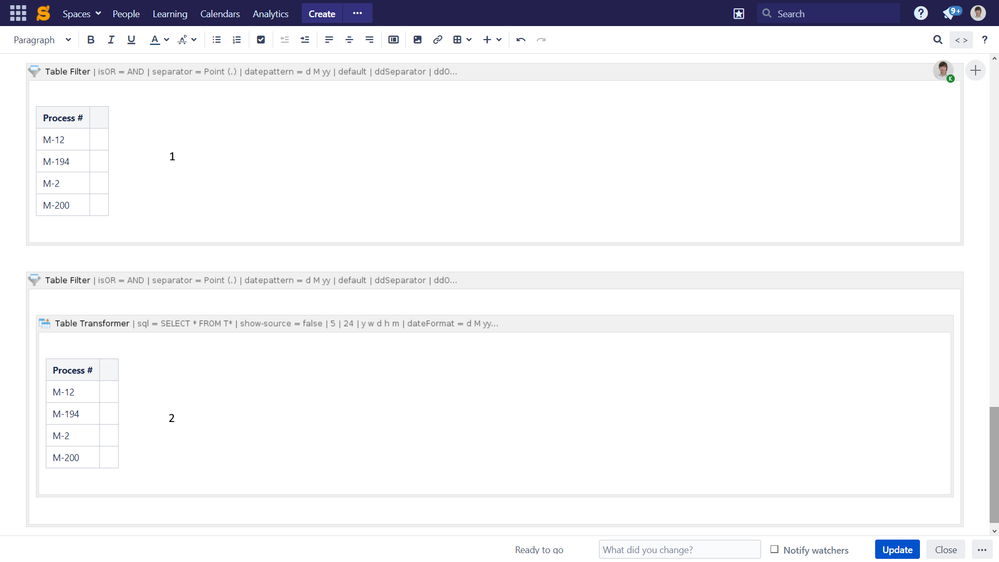Toggle the Notify watchers checkbox

[x=774, y=549]
